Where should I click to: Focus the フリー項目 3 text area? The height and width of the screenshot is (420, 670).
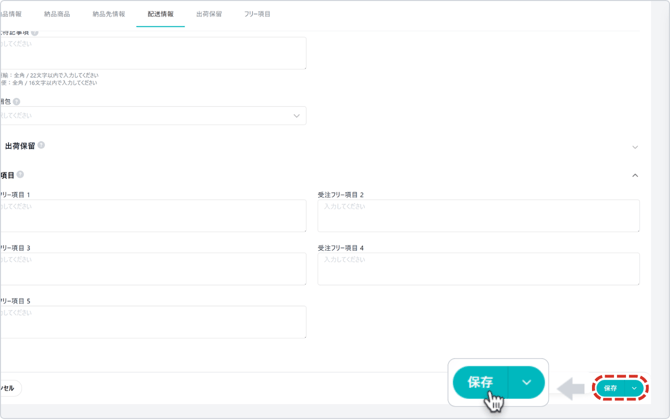pos(153,269)
